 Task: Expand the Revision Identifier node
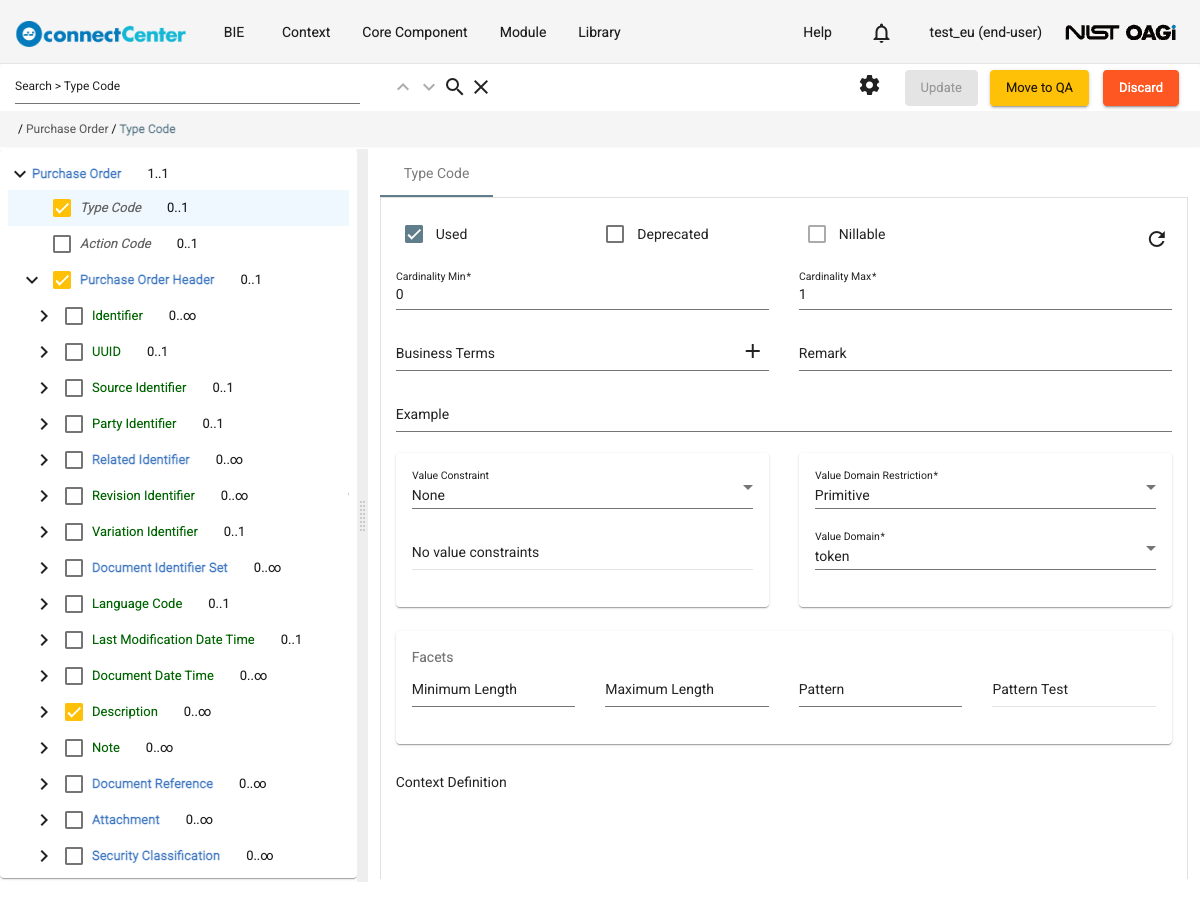[x=44, y=496]
